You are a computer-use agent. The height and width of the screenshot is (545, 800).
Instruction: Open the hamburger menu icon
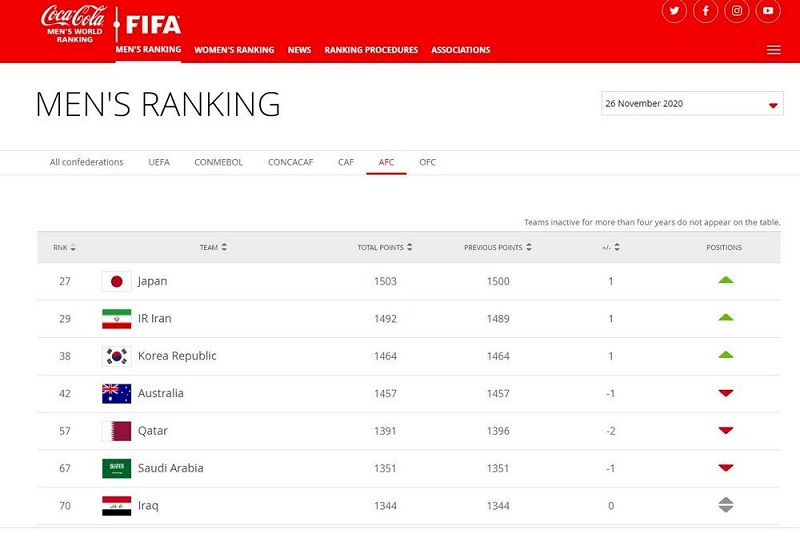(x=773, y=50)
